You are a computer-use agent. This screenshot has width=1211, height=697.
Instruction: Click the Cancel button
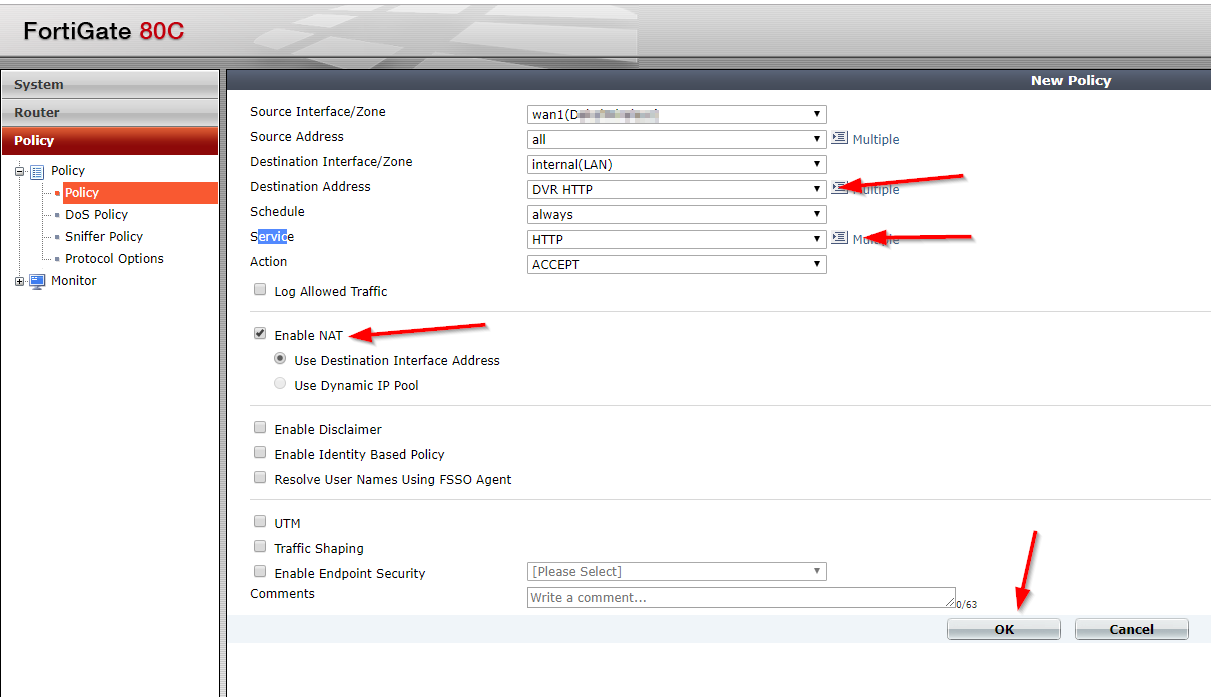pos(1131,628)
